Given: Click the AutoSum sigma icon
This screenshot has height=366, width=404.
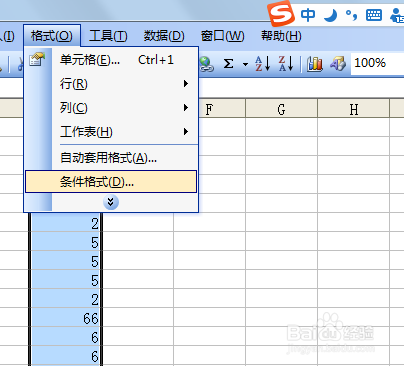Looking at the screenshot, I should 228,63.
